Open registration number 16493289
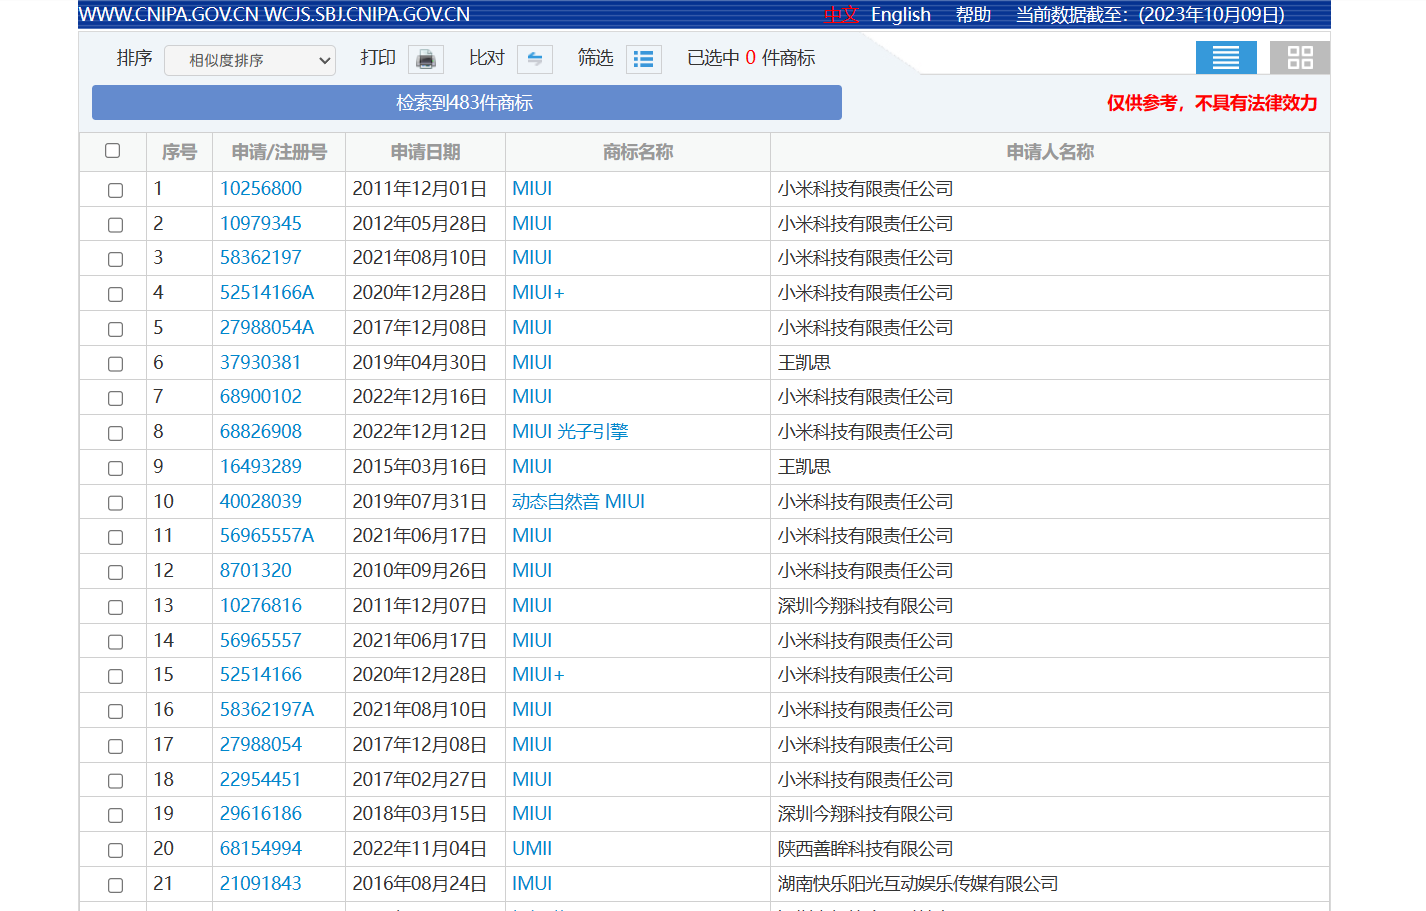The image size is (1426, 911). tap(261, 467)
